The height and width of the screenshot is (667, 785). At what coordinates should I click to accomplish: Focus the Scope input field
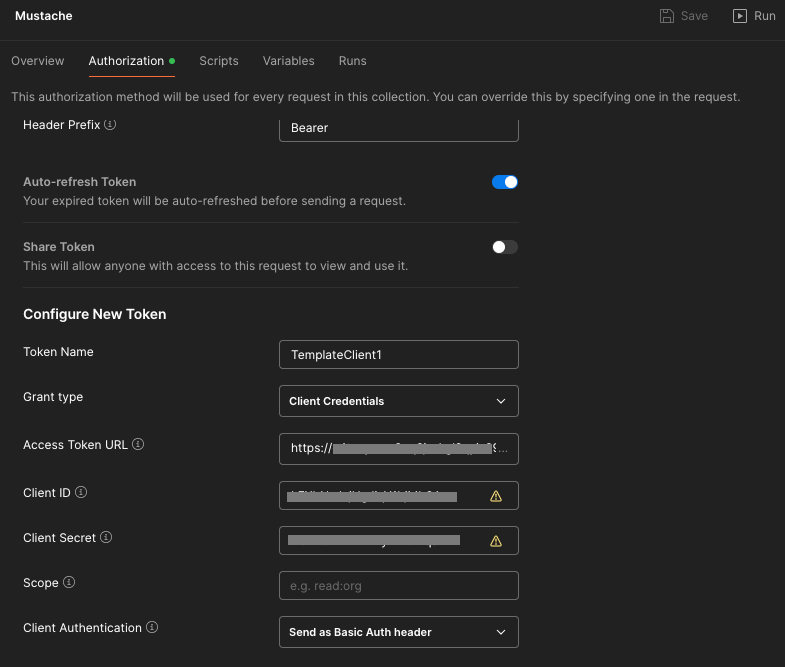click(x=398, y=586)
